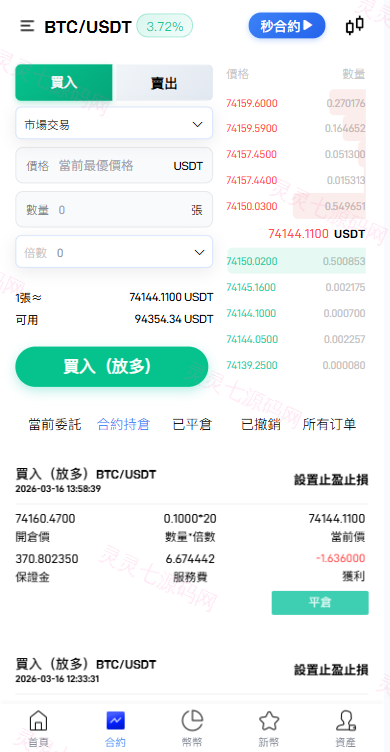Open the 新幣 star icon
The image size is (390, 752).
(x=269, y=720)
